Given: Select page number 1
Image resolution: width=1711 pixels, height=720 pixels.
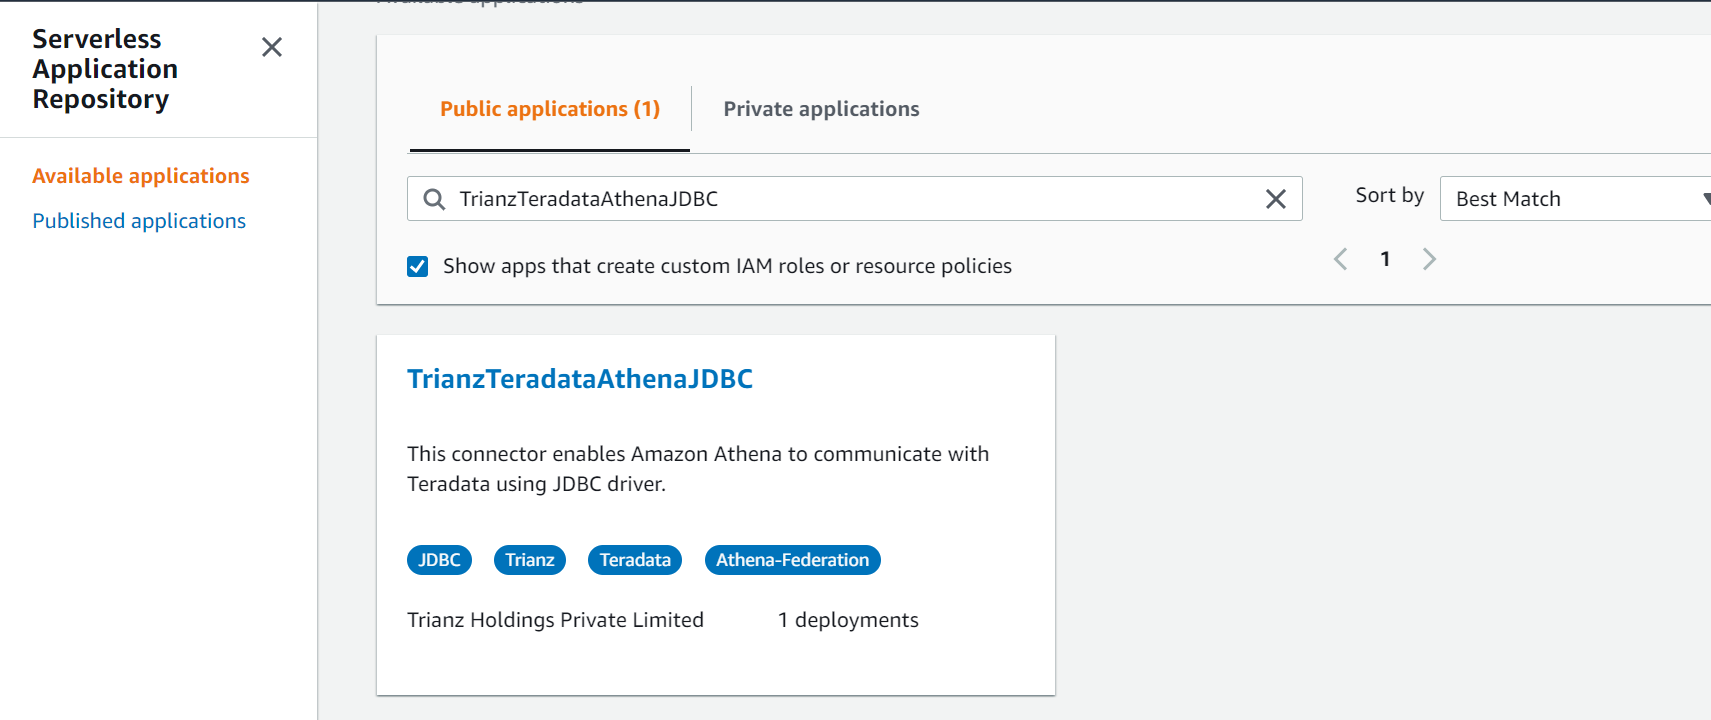Looking at the screenshot, I should pos(1385,260).
